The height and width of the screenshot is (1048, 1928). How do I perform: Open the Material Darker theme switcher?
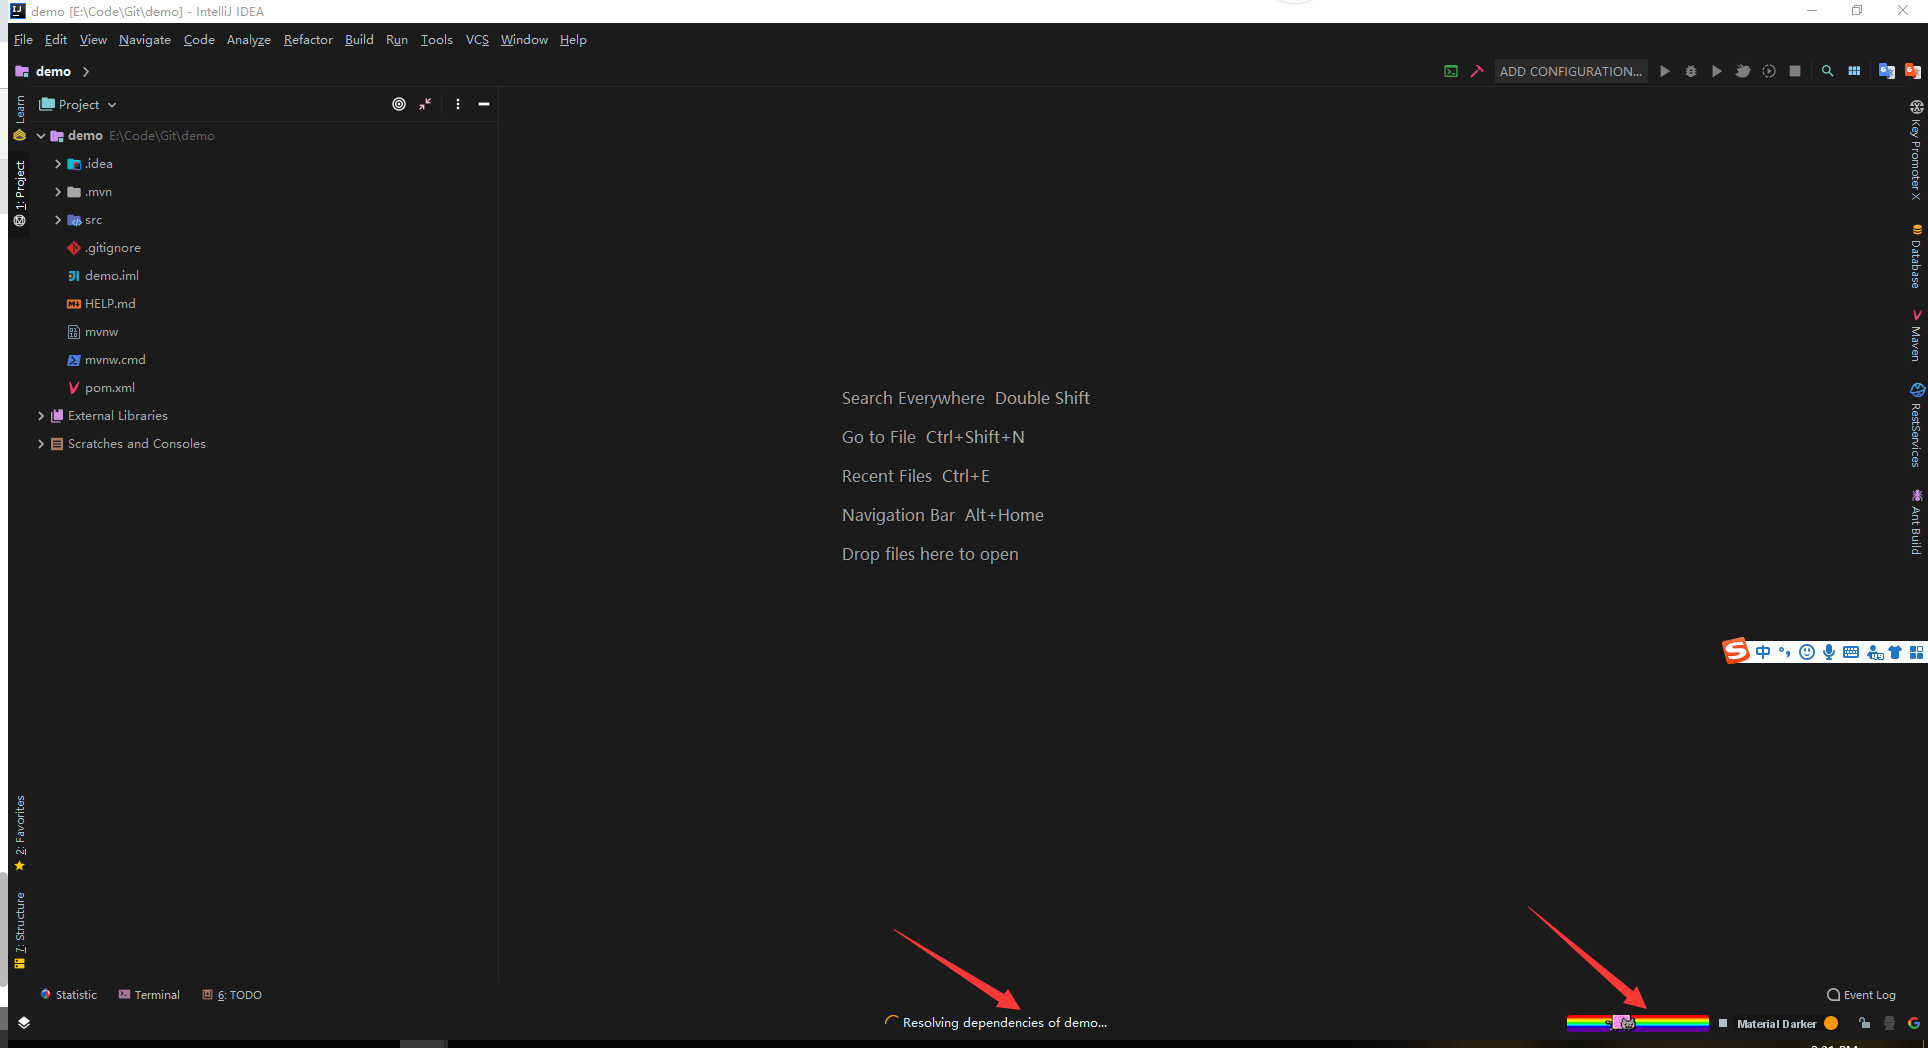pos(1776,1023)
